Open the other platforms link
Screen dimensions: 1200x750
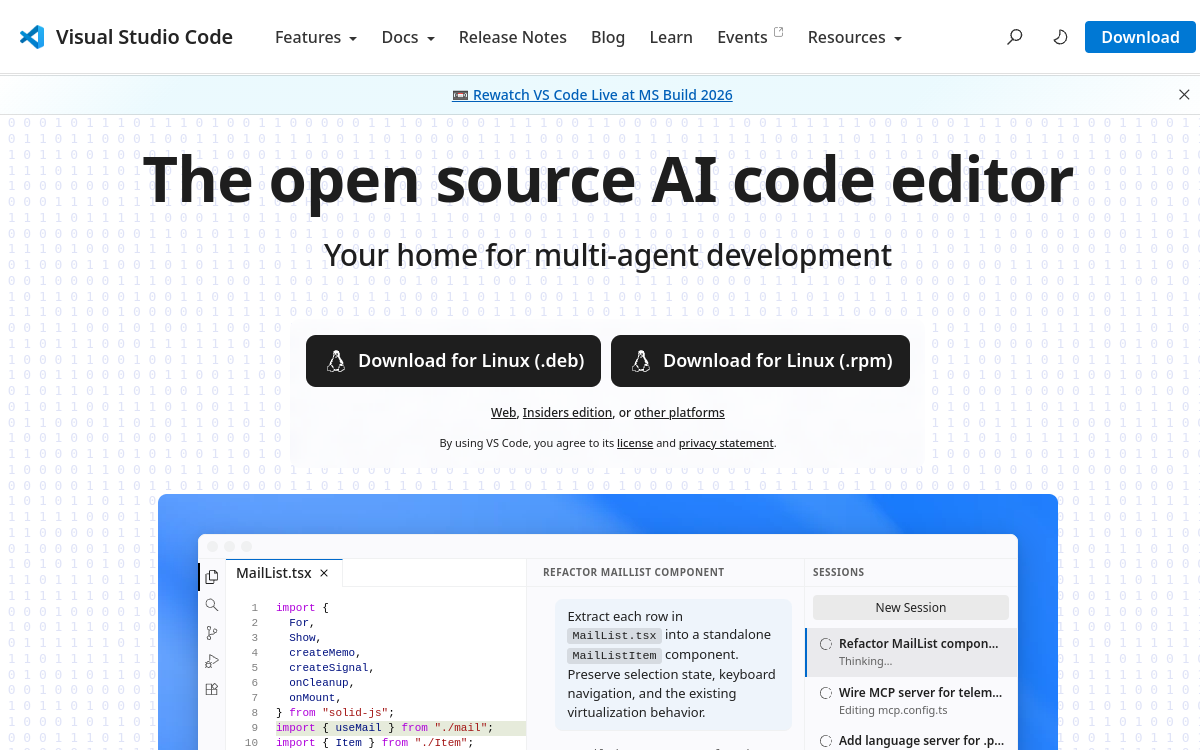click(679, 413)
